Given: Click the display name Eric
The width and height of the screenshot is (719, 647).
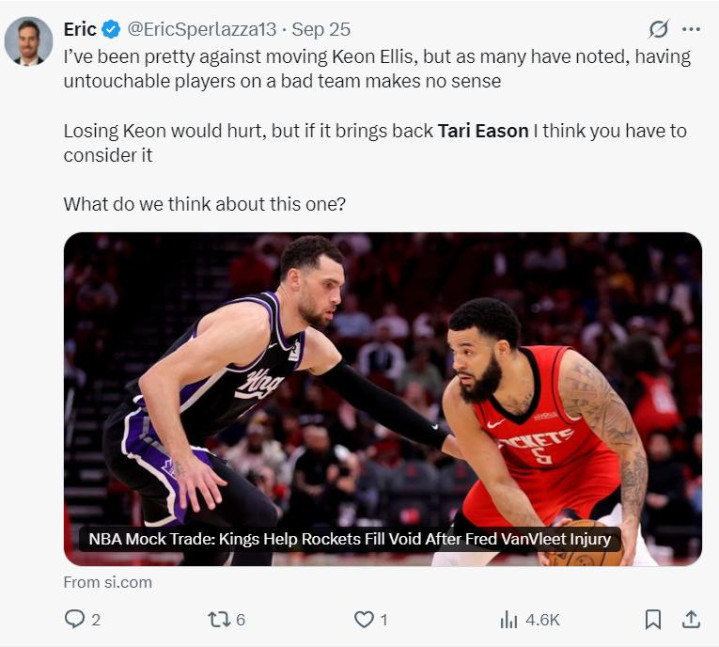Looking at the screenshot, I should [x=80, y=29].
